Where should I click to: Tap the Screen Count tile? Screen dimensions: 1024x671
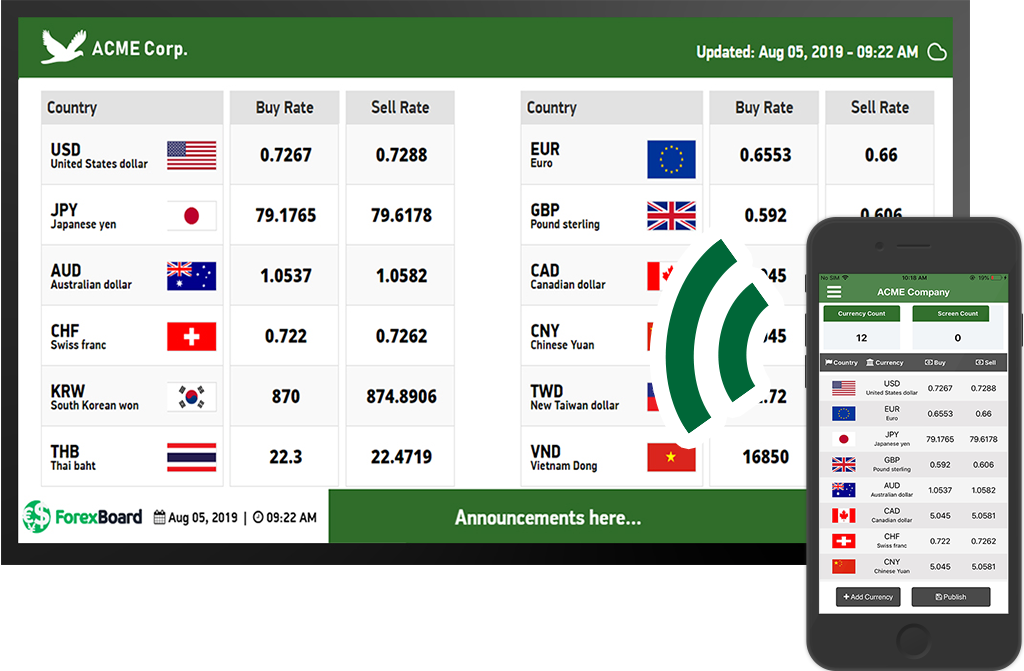(957, 327)
